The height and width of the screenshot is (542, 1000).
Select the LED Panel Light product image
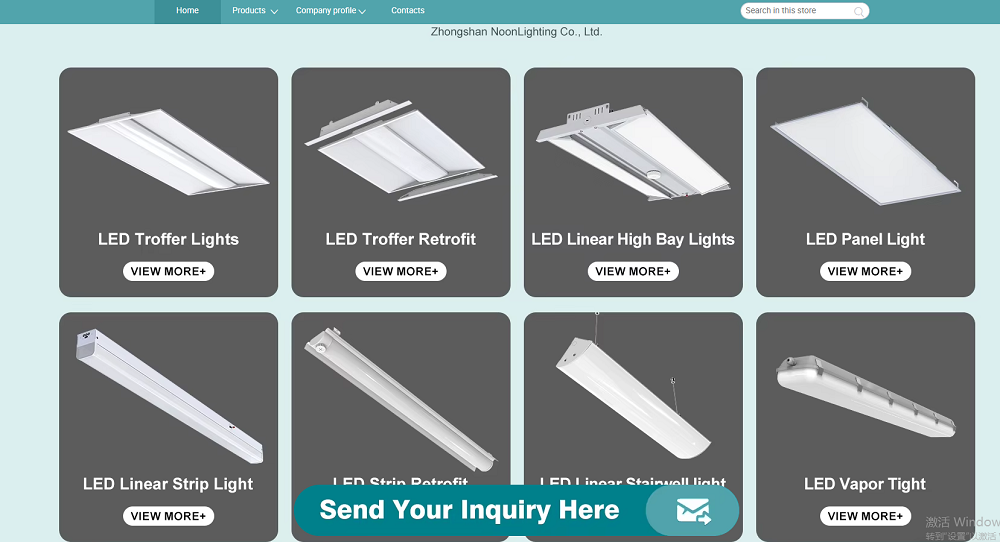click(865, 152)
